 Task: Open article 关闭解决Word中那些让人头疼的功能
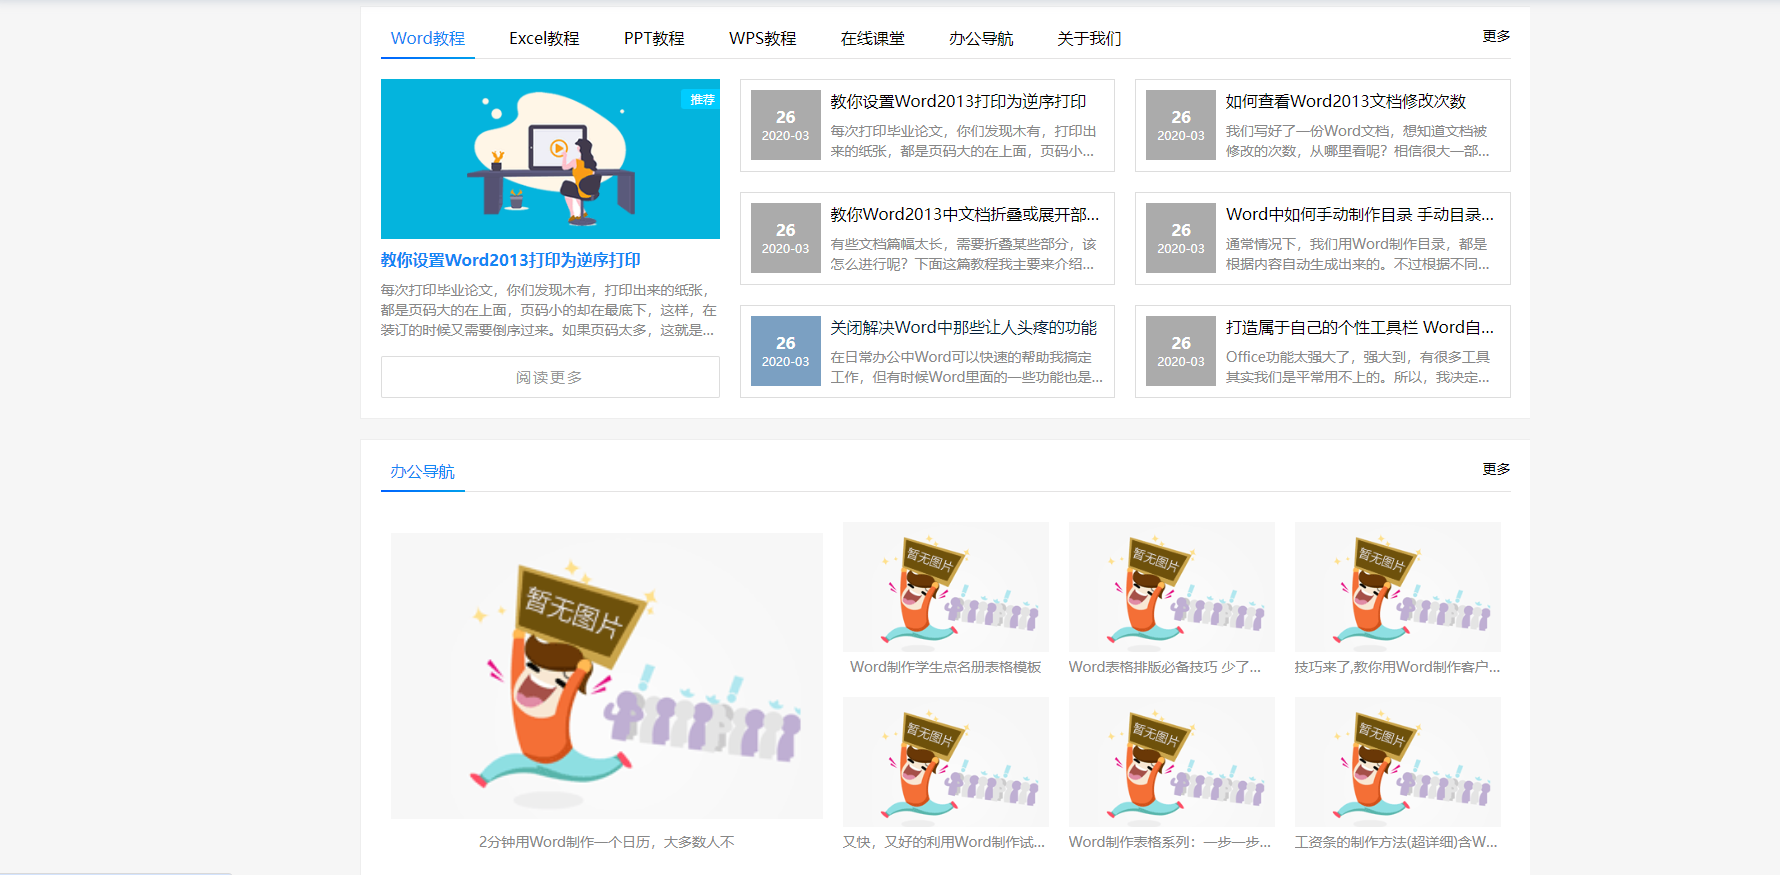(964, 327)
